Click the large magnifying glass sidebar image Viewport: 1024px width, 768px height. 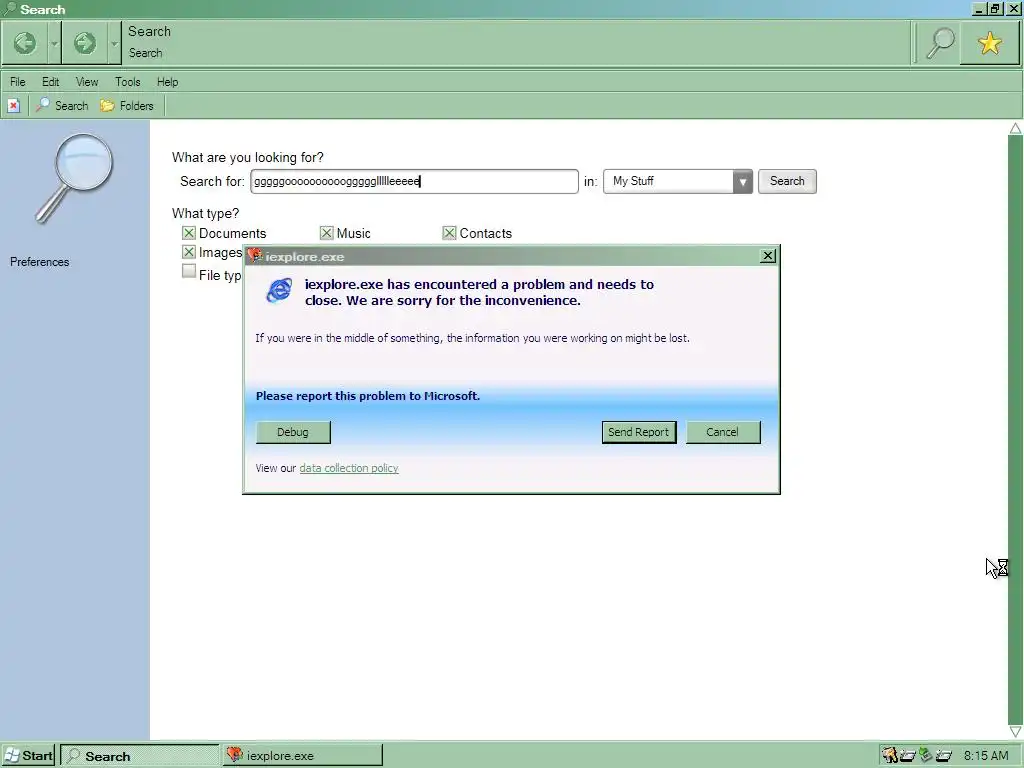click(x=74, y=178)
